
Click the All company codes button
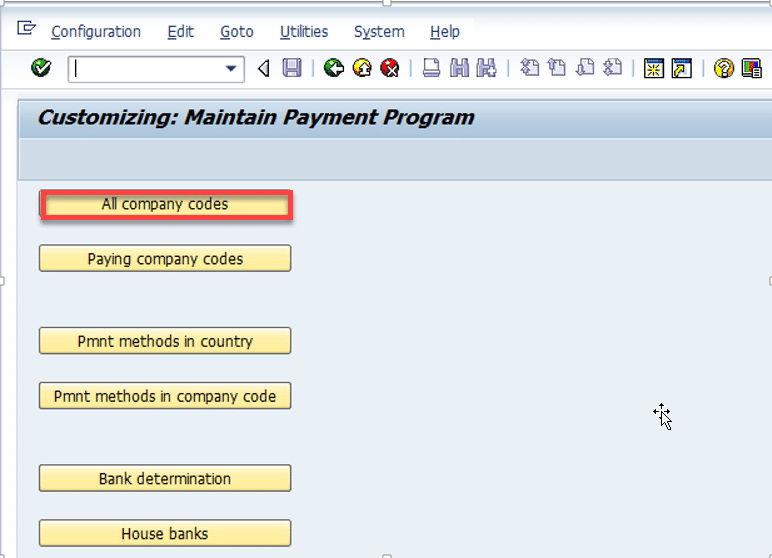pyautogui.click(x=165, y=204)
